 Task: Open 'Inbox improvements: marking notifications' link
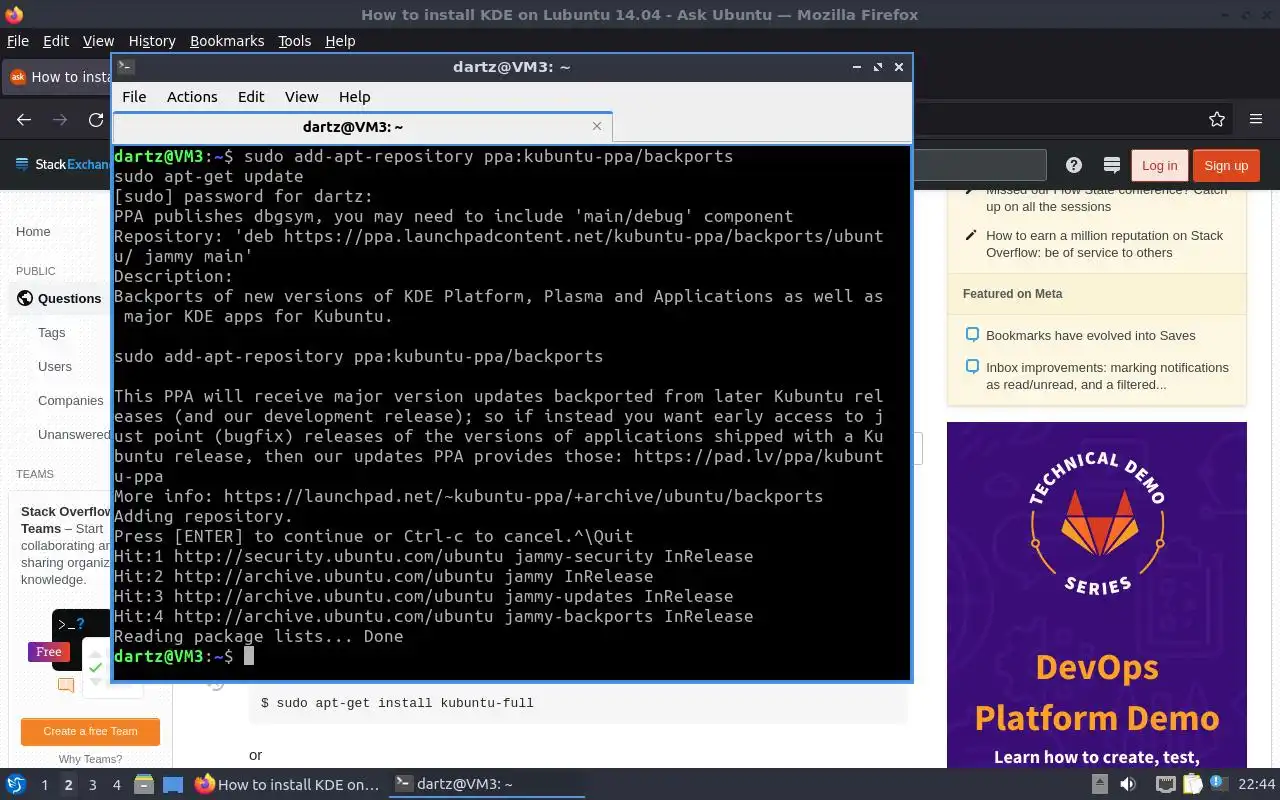tap(1107, 376)
